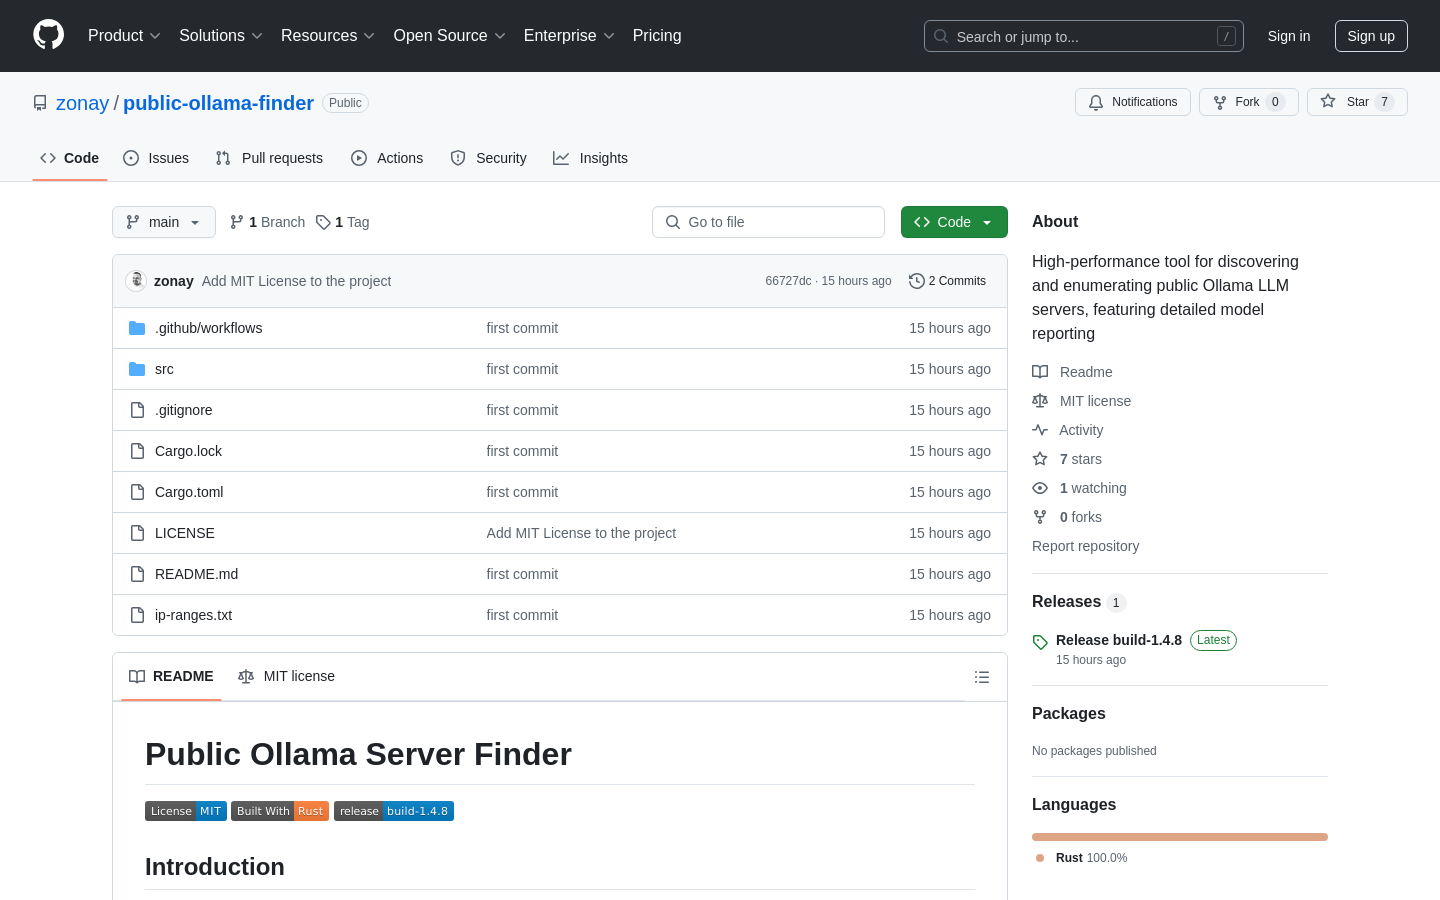Click the release tag icon

pos(1040,642)
